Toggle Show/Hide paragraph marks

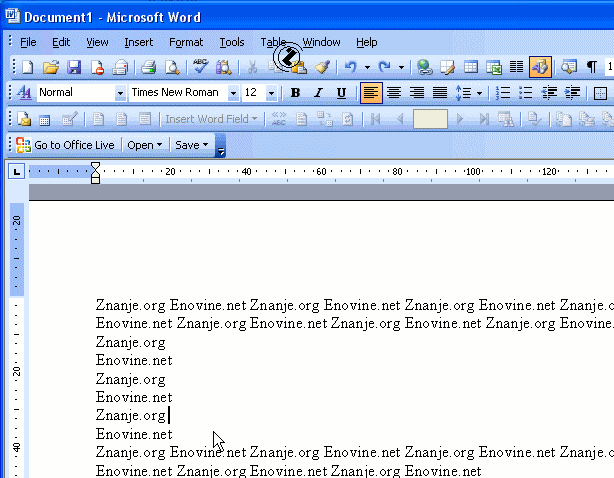click(x=592, y=67)
